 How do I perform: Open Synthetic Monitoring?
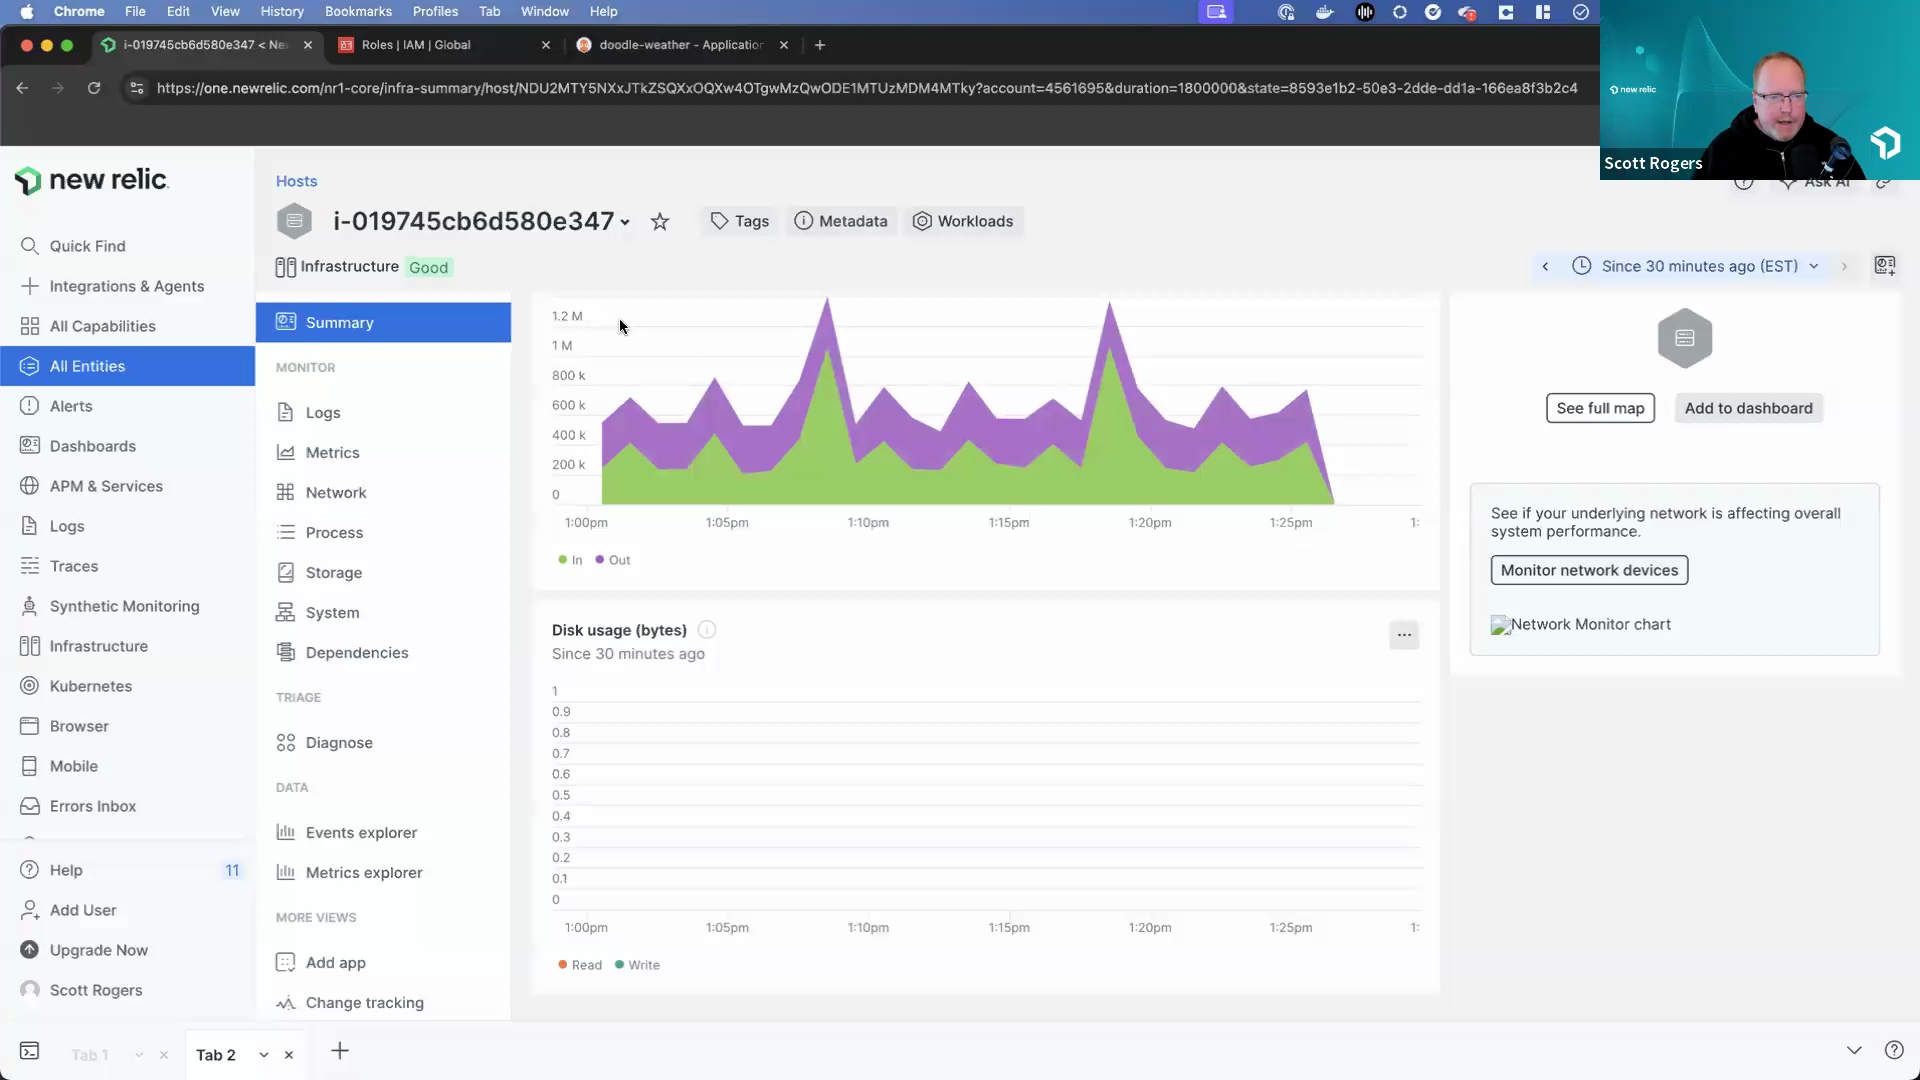click(x=124, y=606)
